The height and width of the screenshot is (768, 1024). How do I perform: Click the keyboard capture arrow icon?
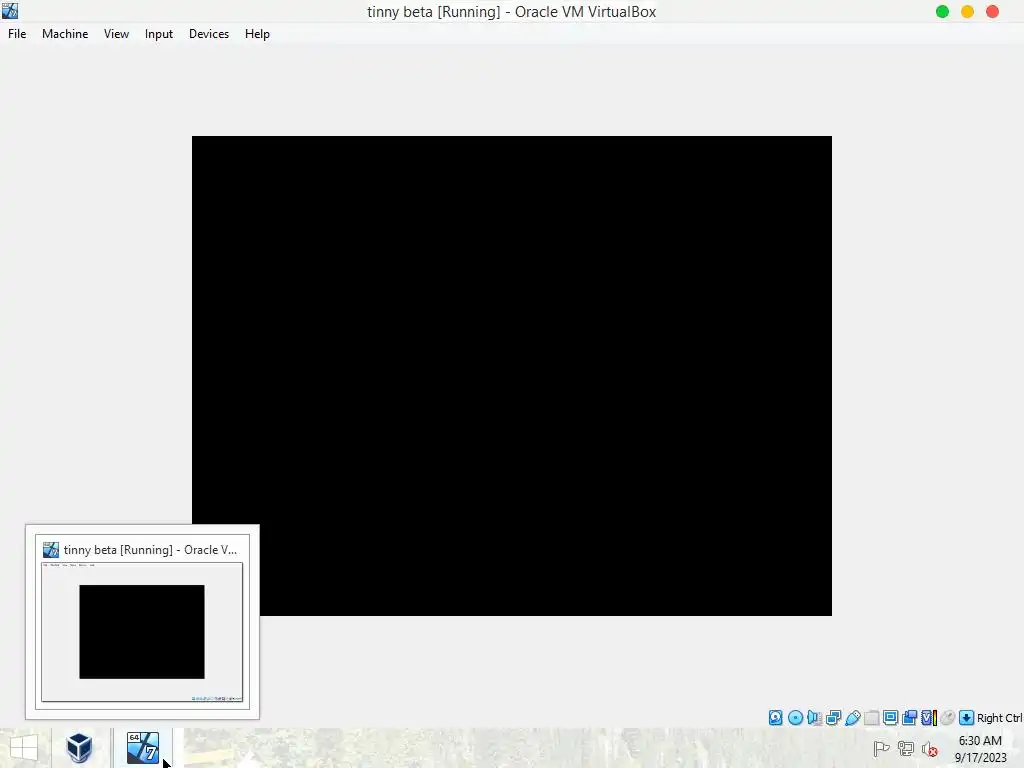point(967,718)
